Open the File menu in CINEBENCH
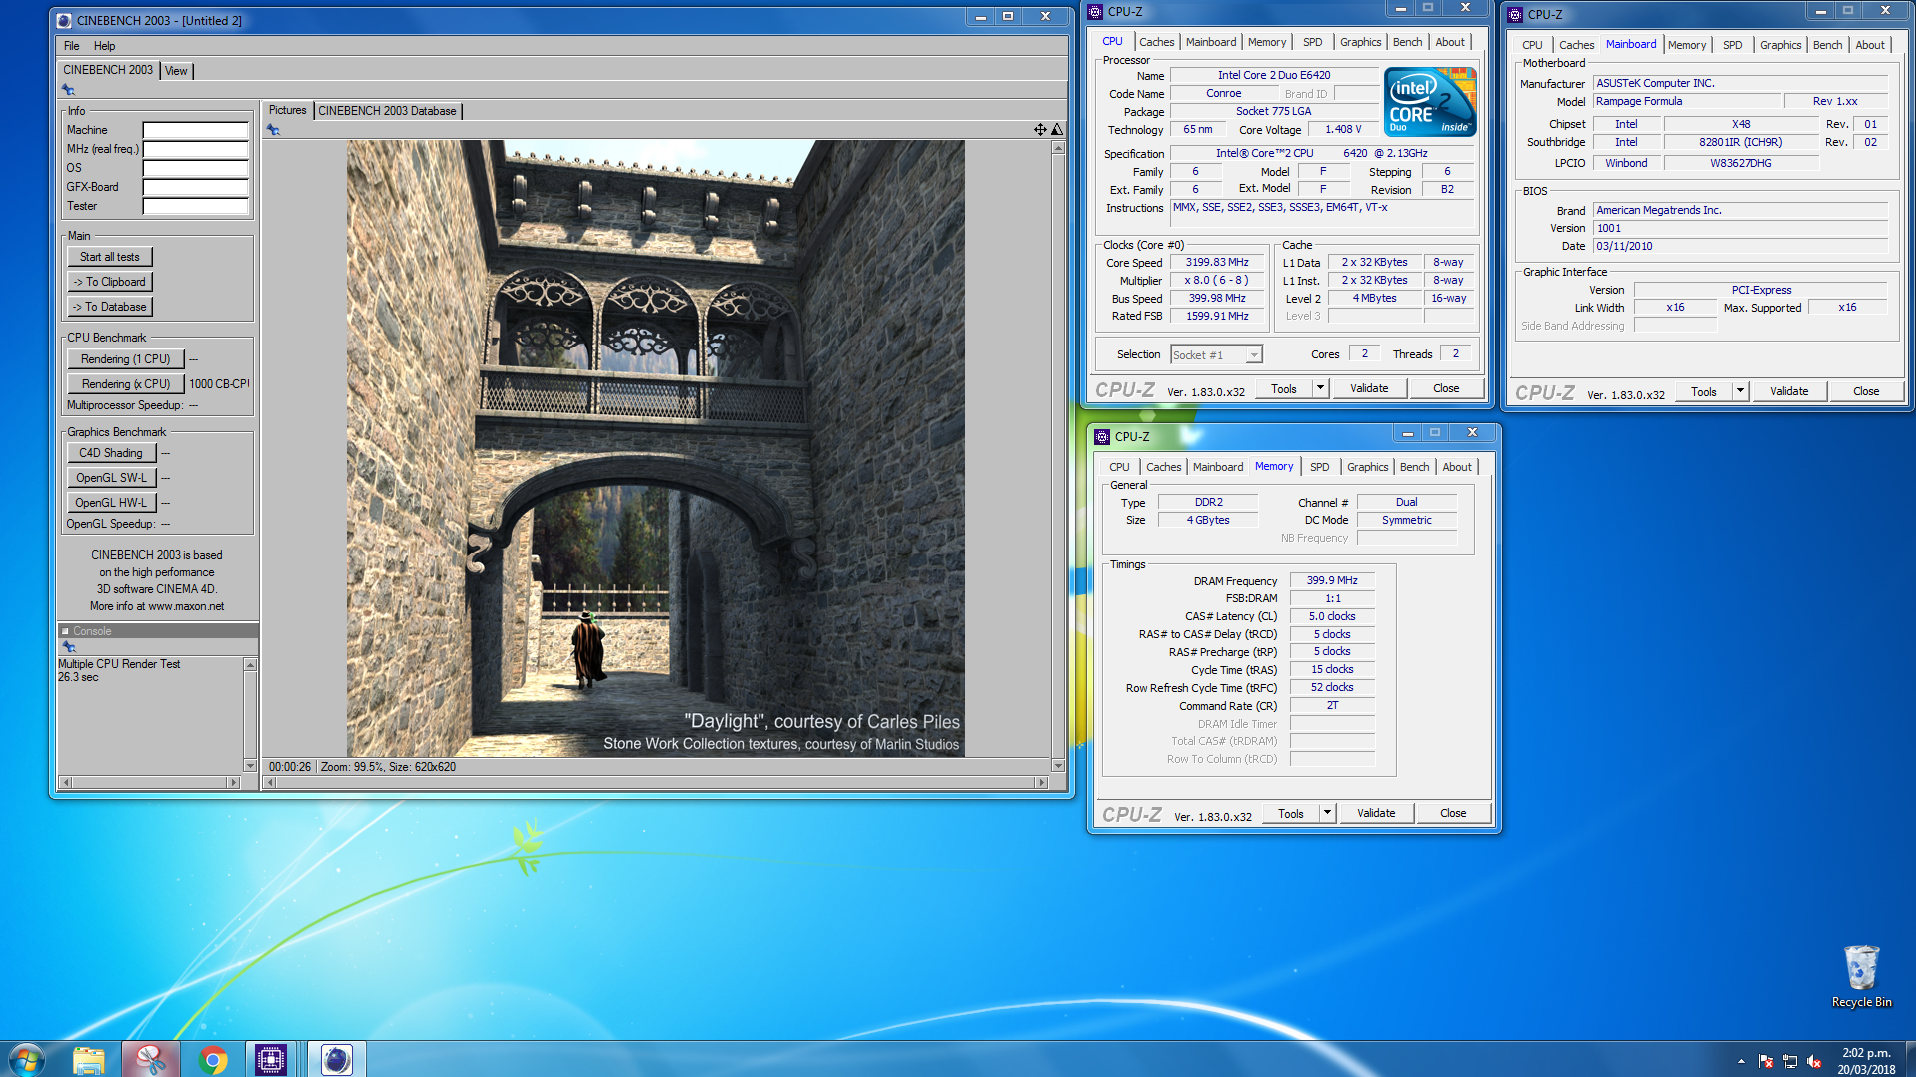This screenshot has width=1916, height=1077. pyautogui.click(x=72, y=46)
